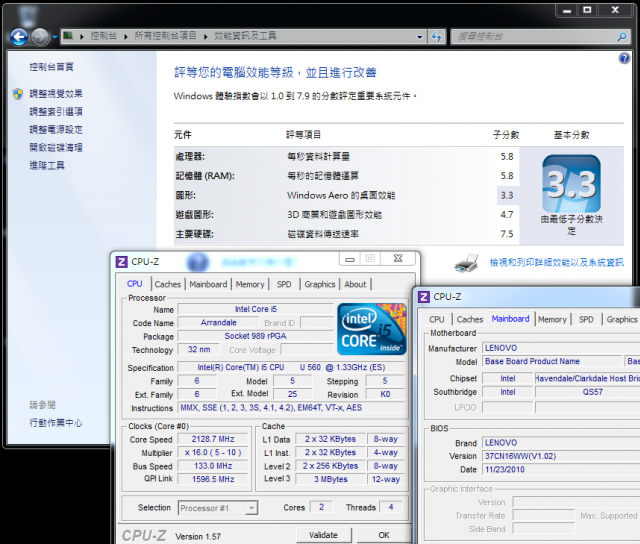
Task: Open recent pages dropdown beside Forward arrow
Action: tap(55, 37)
